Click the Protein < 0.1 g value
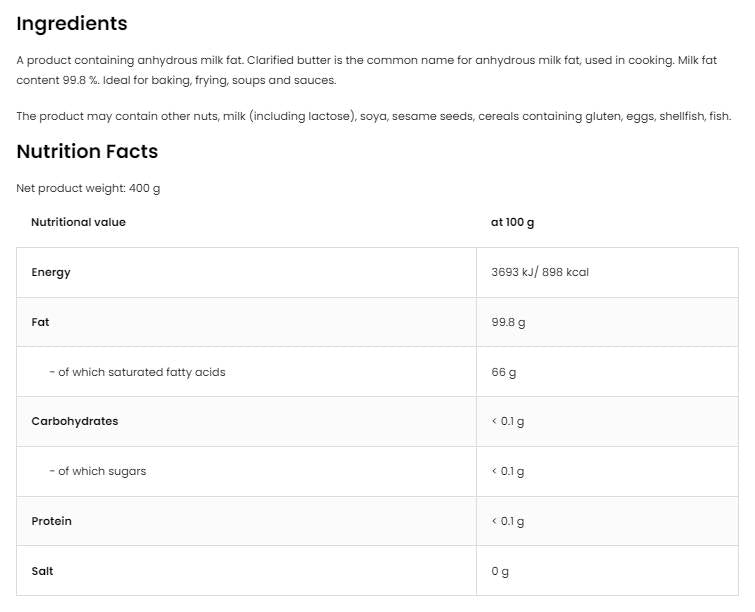755x612 pixels. (508, 521)
